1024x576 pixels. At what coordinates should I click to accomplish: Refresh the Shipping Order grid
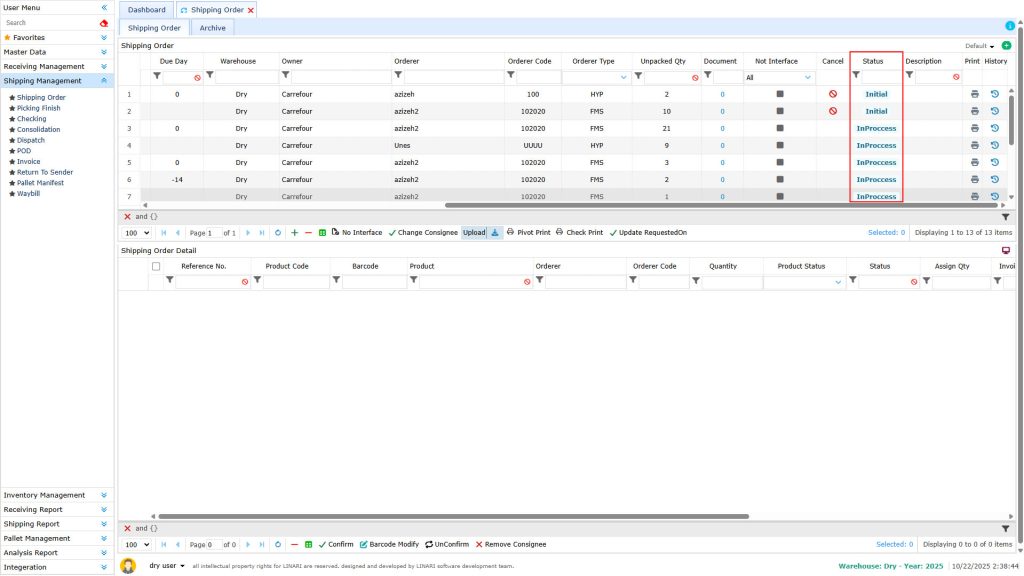(276, 232)
